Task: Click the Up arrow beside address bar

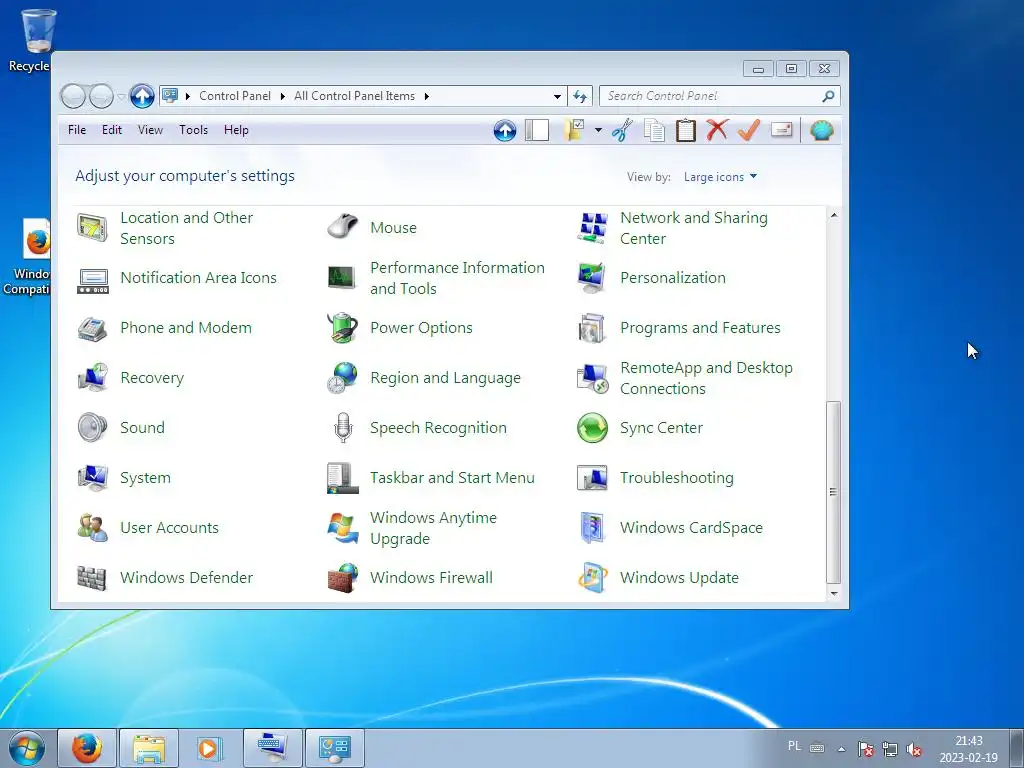Action: point(142,97)
